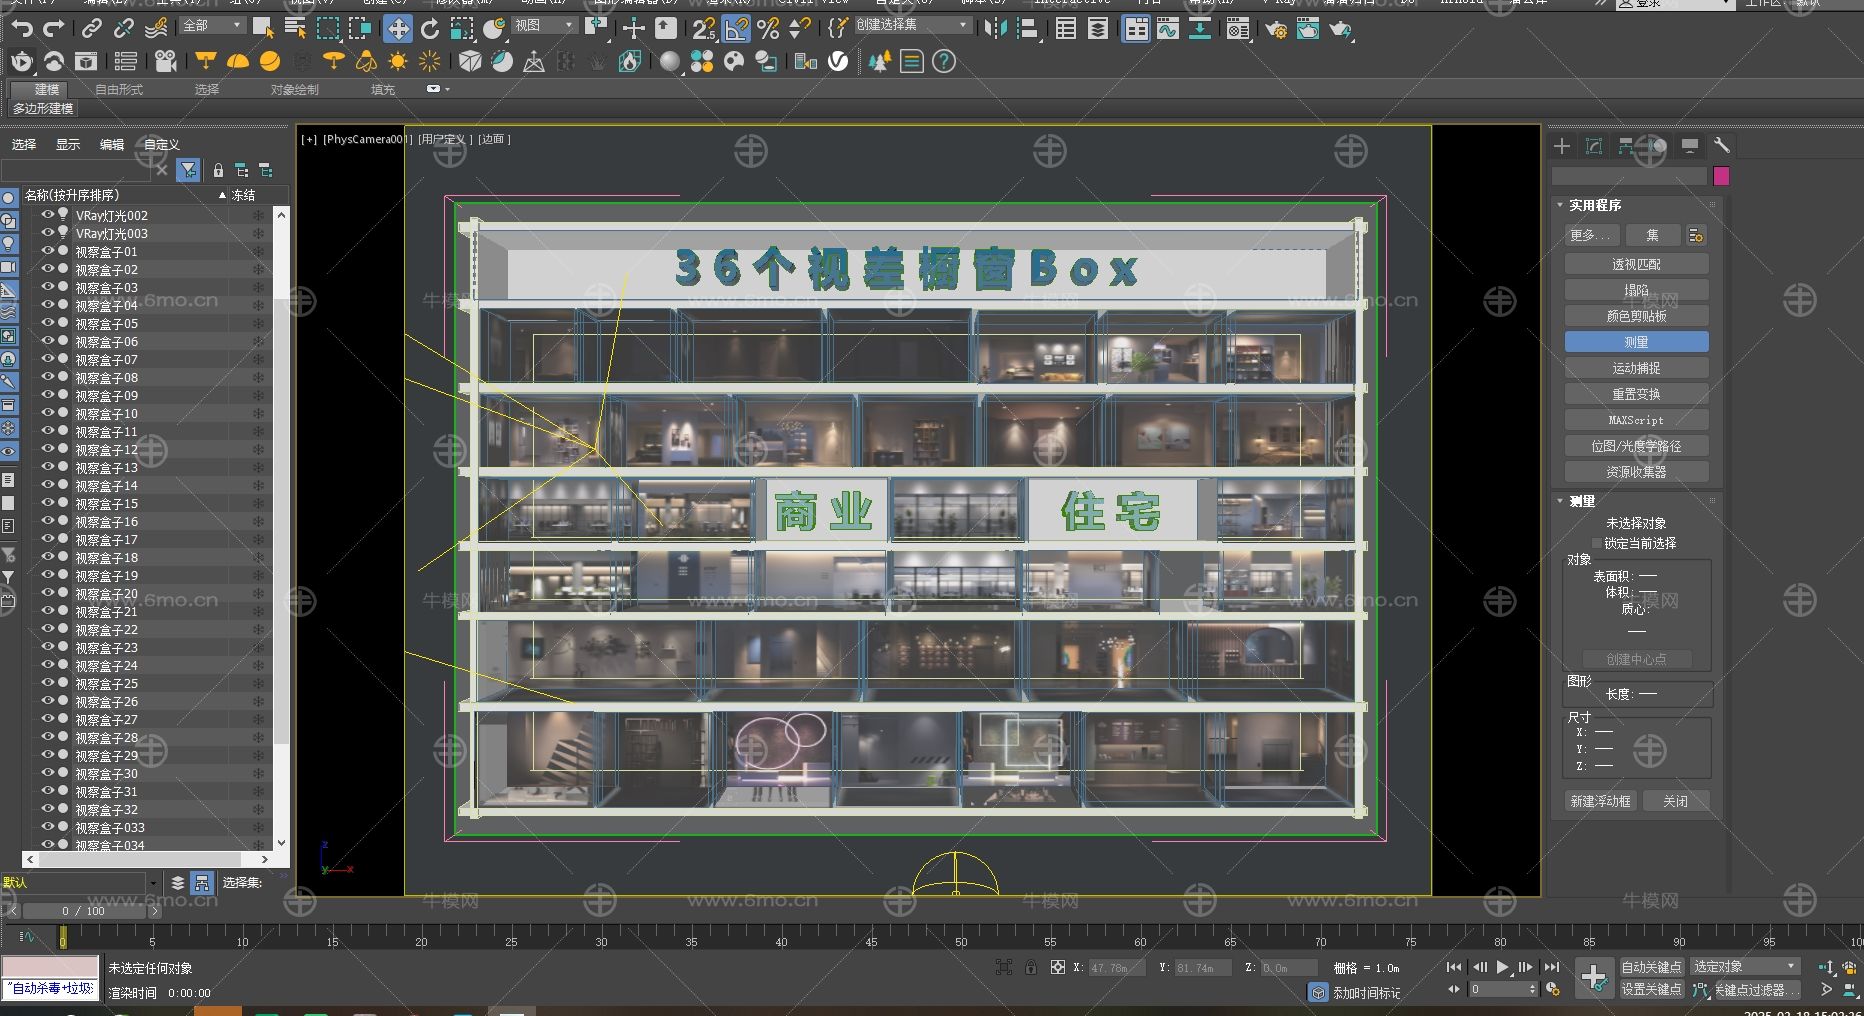Open the 显示 menu in scene explorer
1864x1016 pixels.
[x=68, y=145]
